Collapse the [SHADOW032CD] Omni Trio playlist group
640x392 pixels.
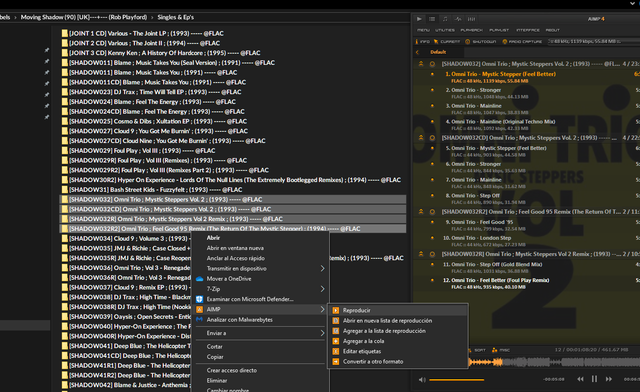421,138
